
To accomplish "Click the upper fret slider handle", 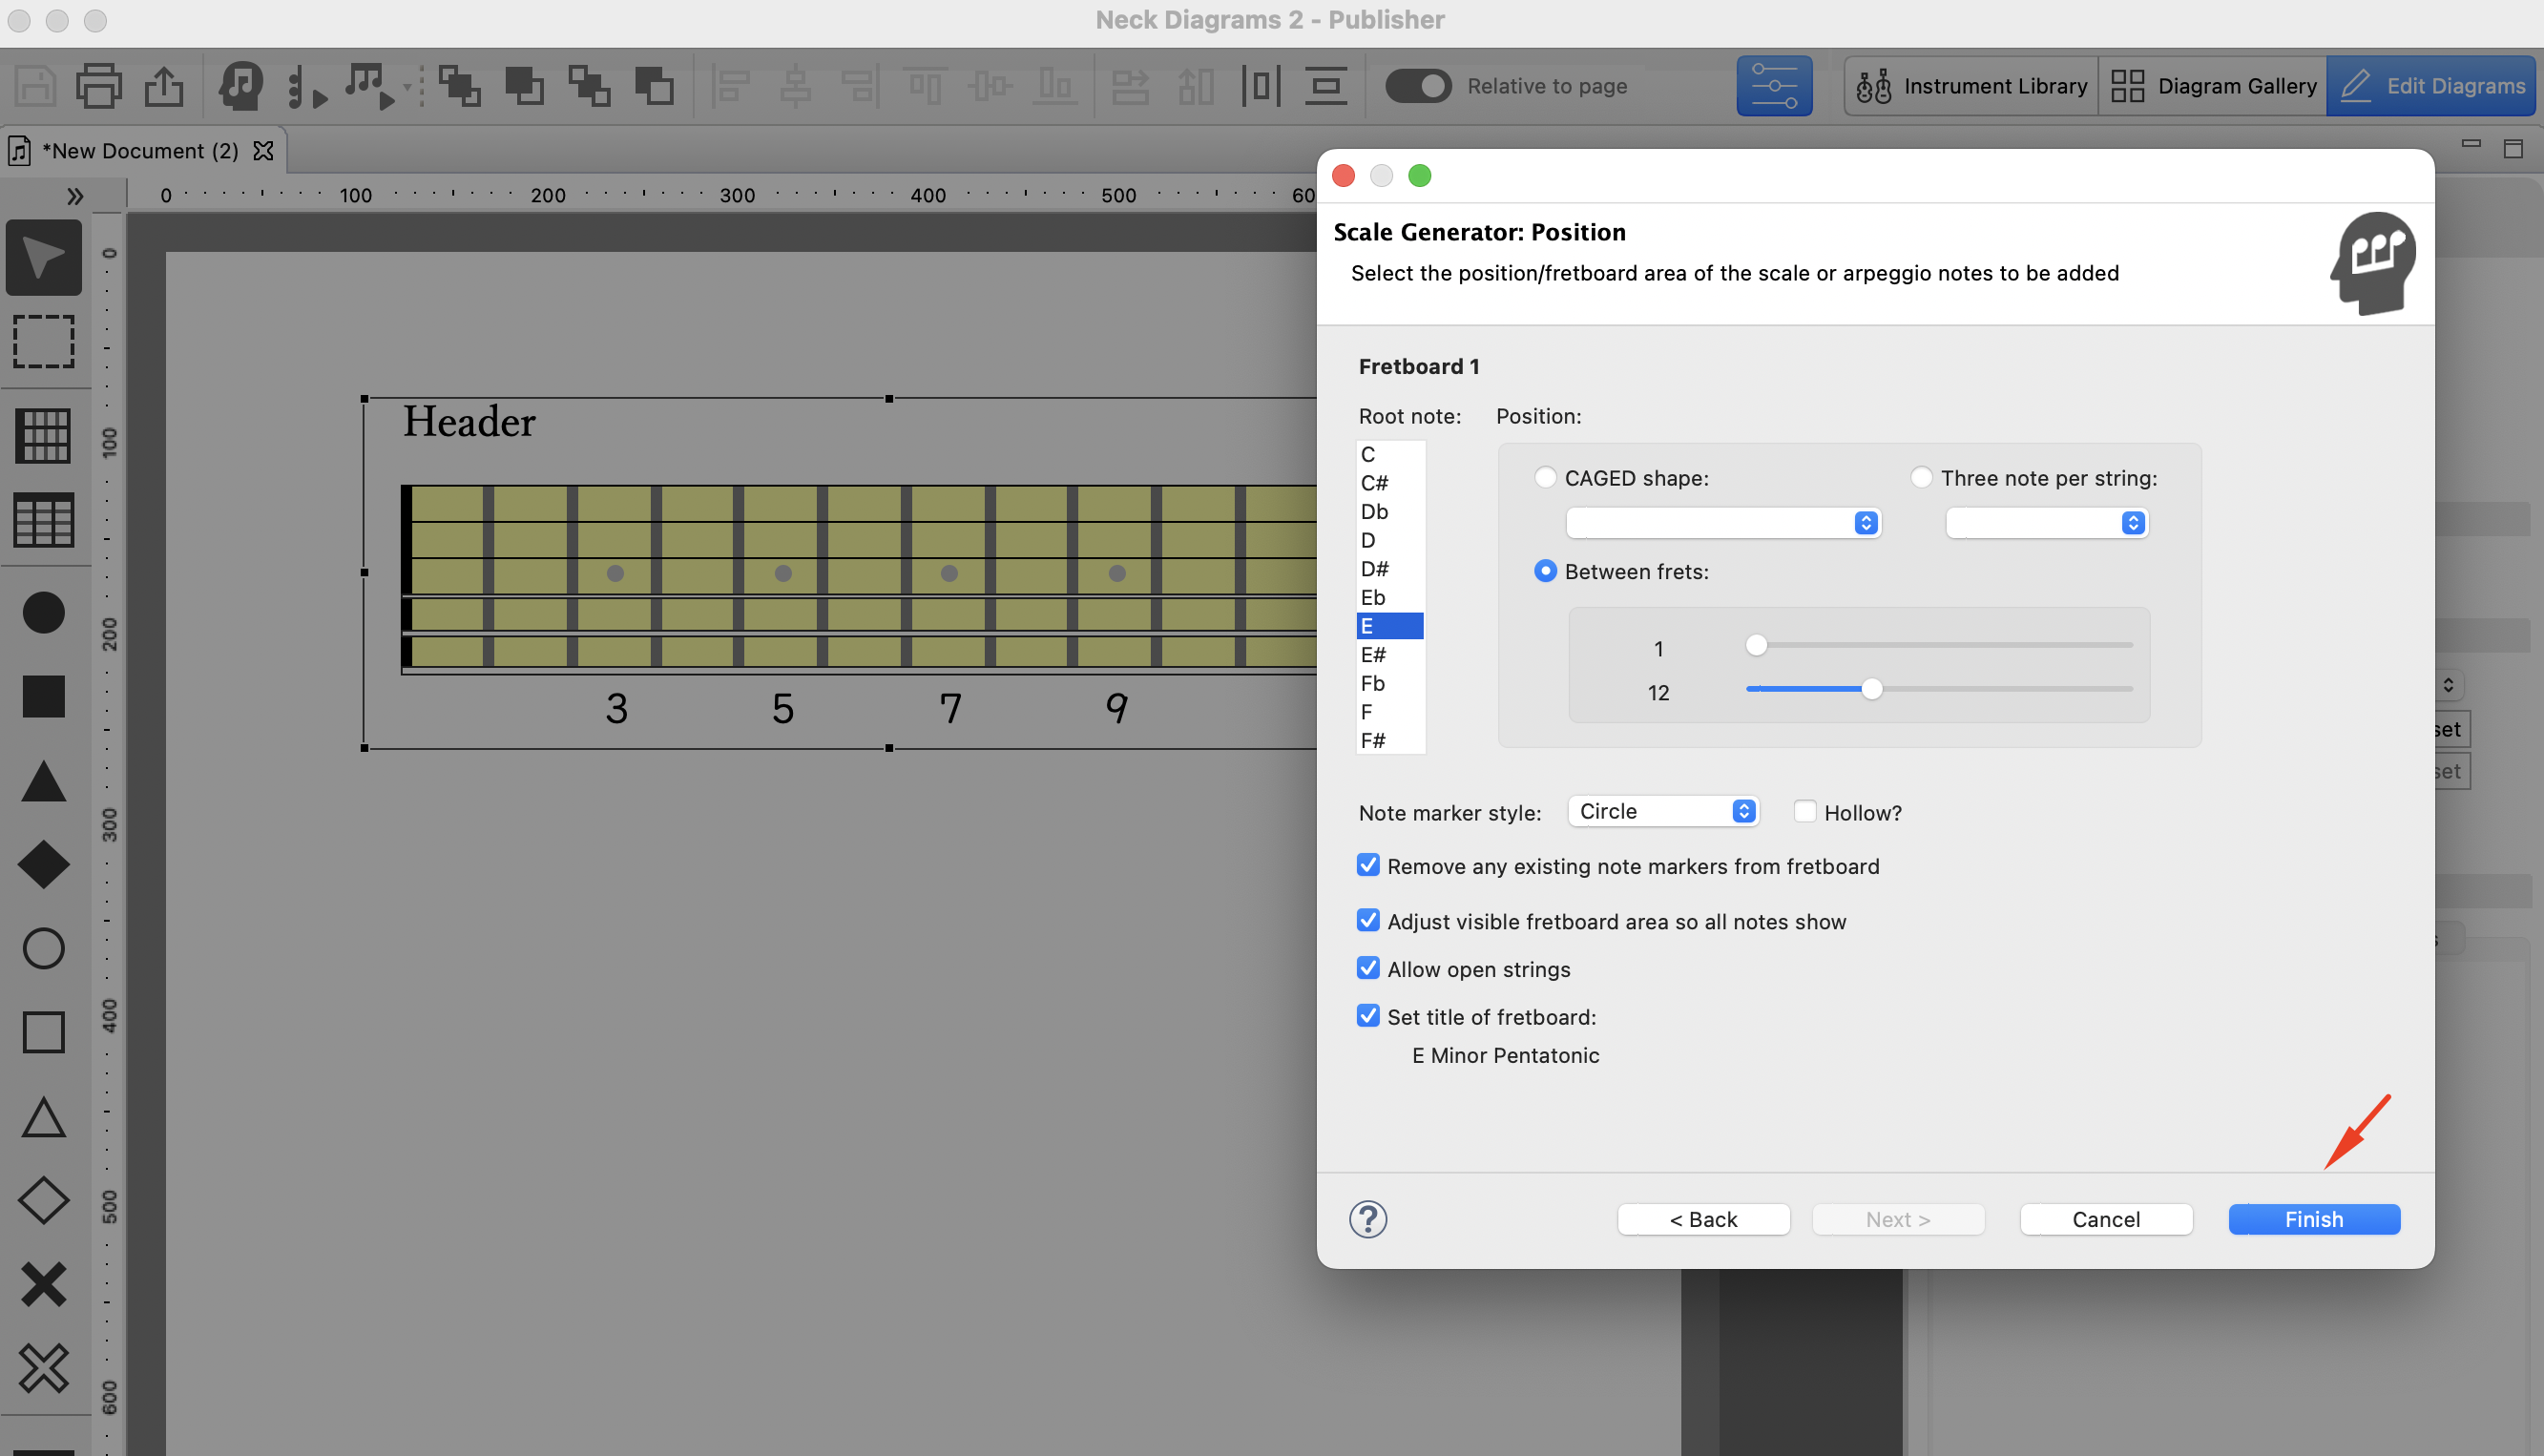I will click(1756, 645).
